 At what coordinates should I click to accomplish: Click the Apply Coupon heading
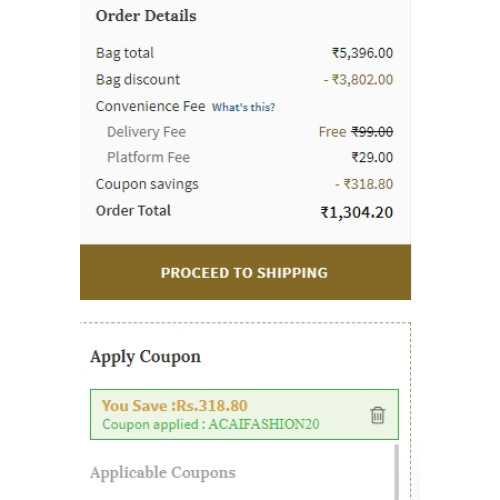click(x=145, y=357)
